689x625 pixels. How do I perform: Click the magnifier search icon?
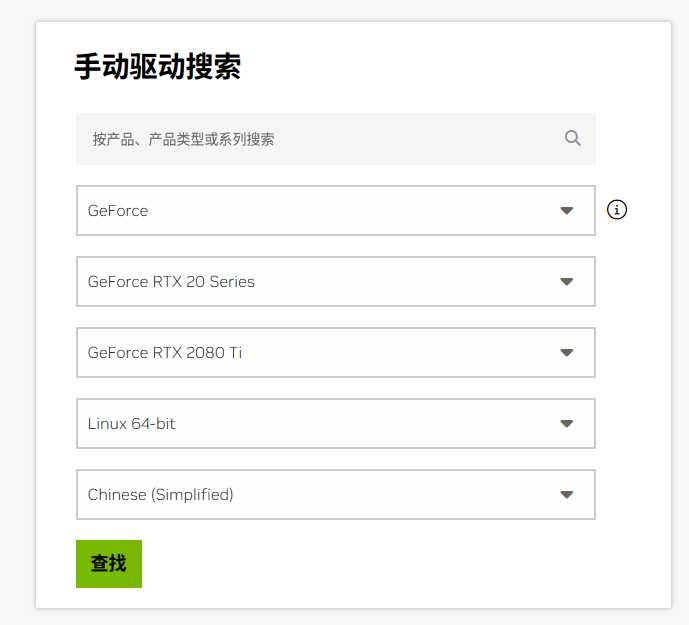click(573, 138)
